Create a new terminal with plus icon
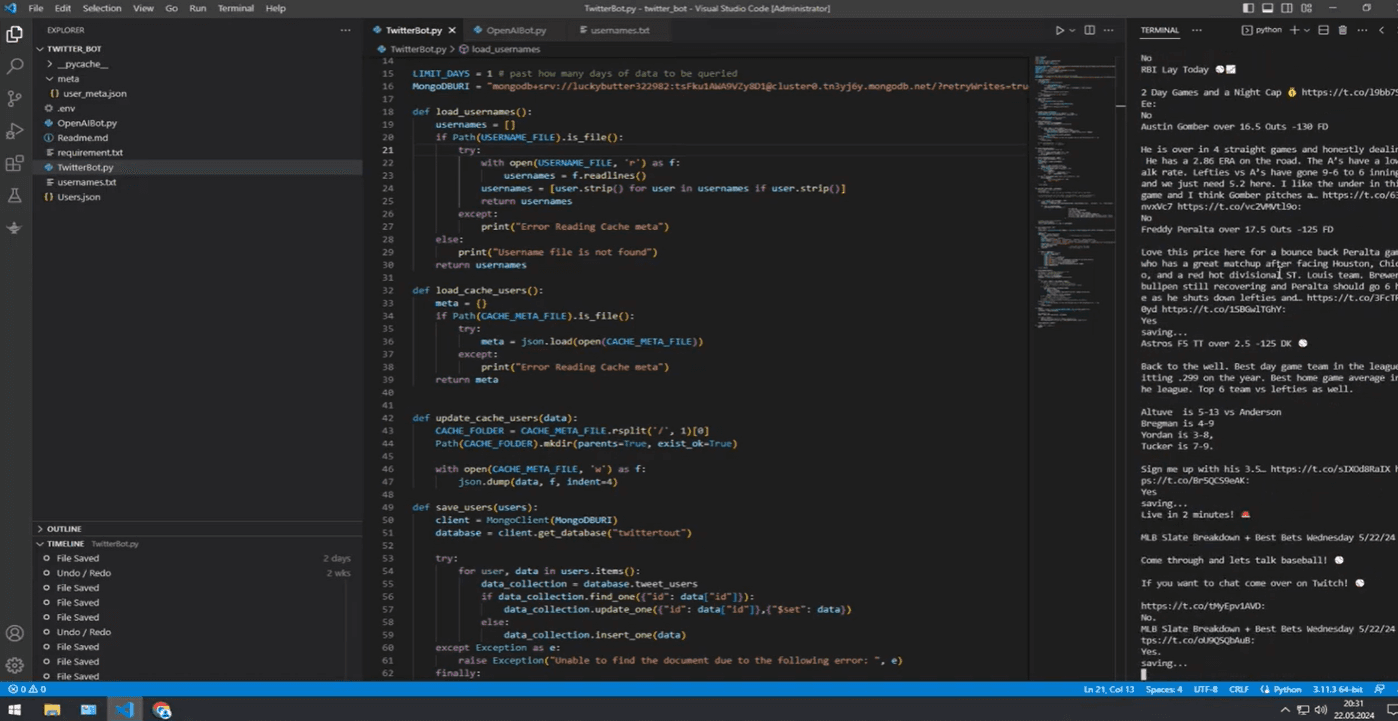Image resolution: width=1398 pixels, height=721 pixels. point(1294,30)
